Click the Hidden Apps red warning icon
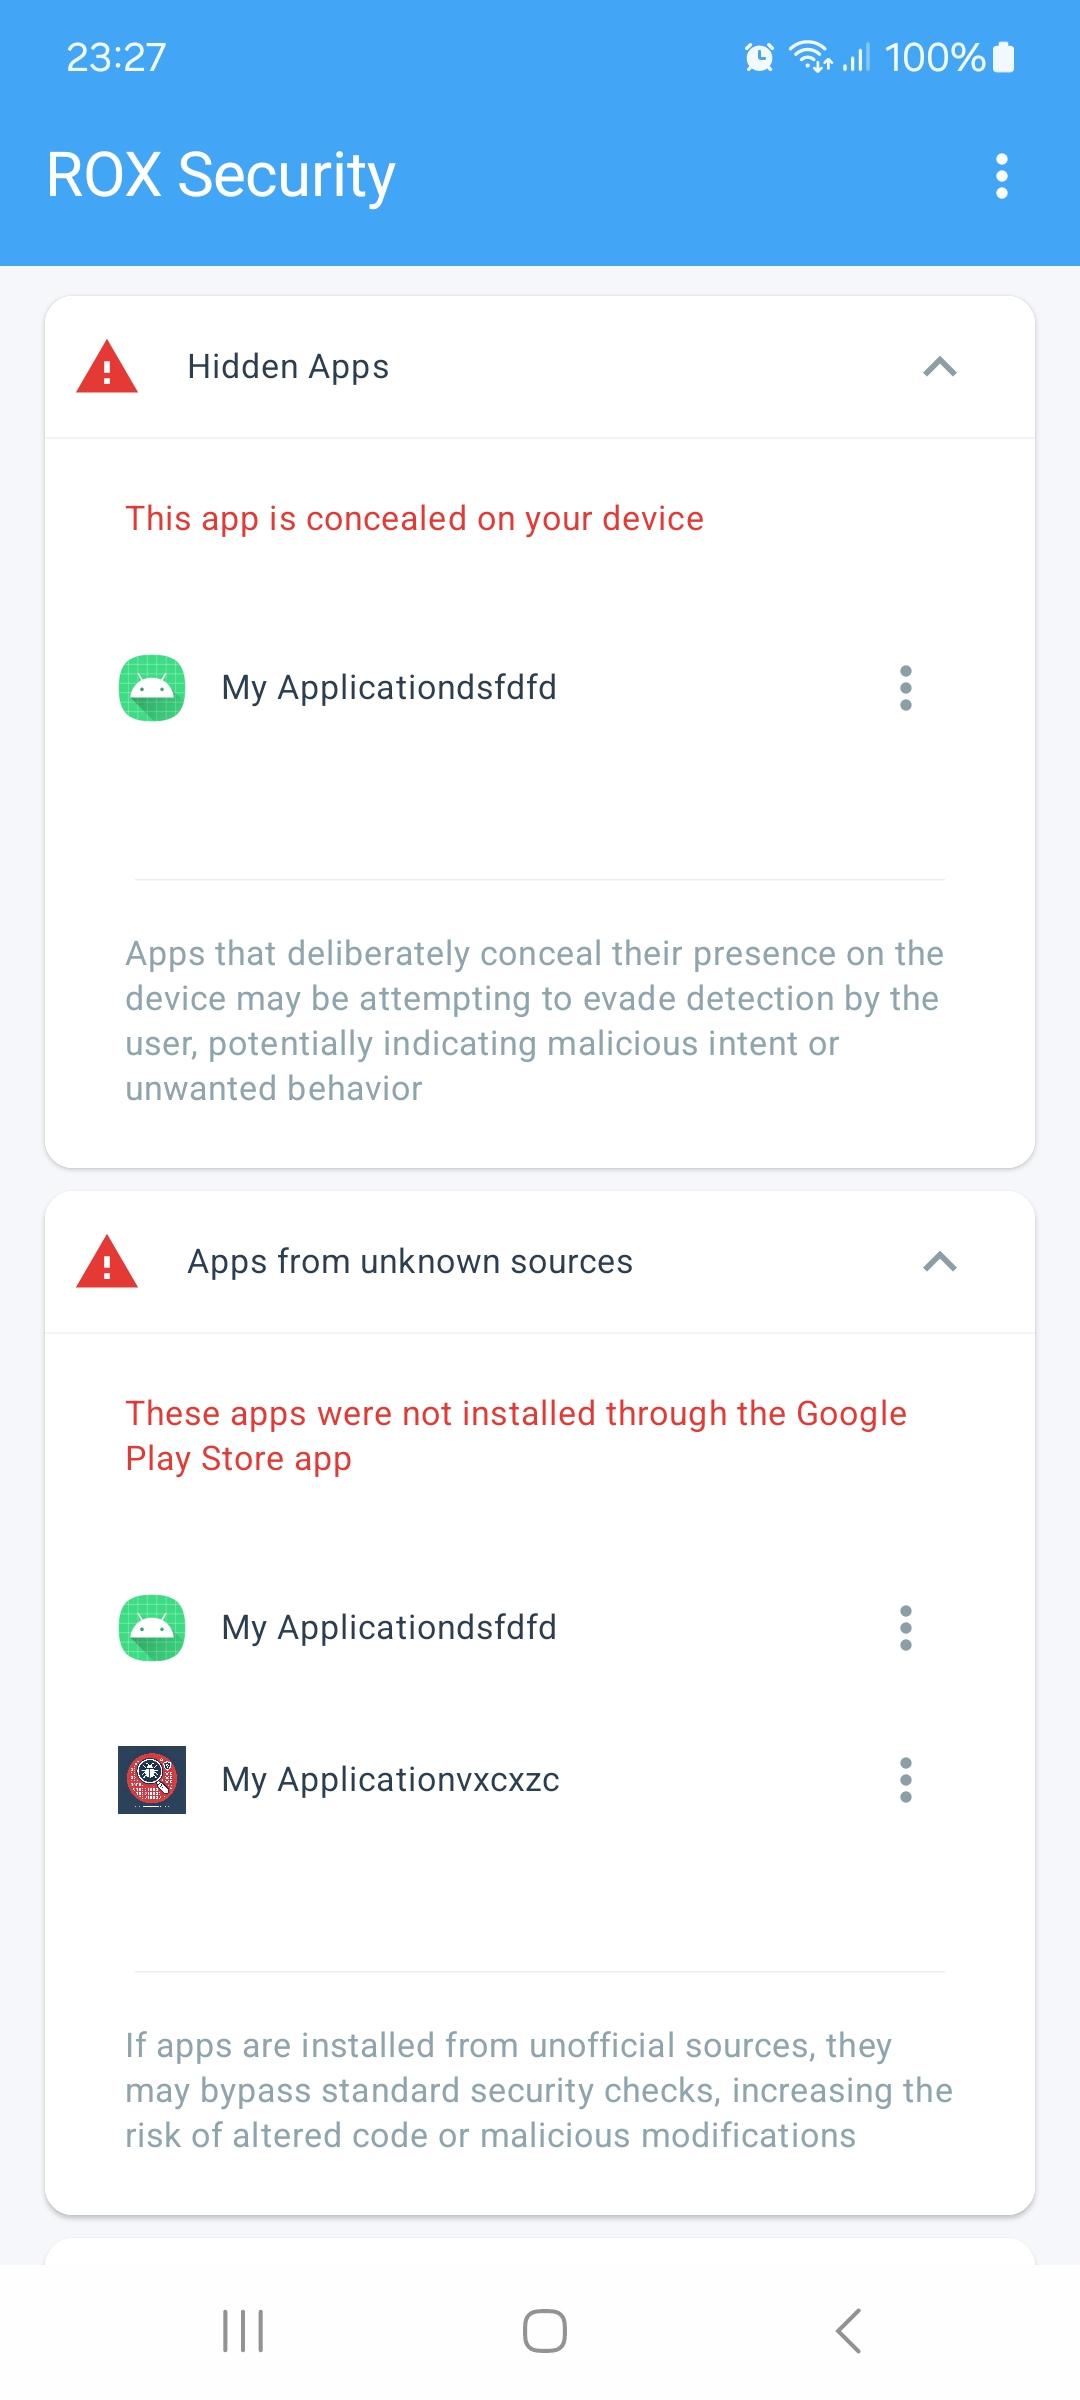1080x2400 pixels. 107,367
